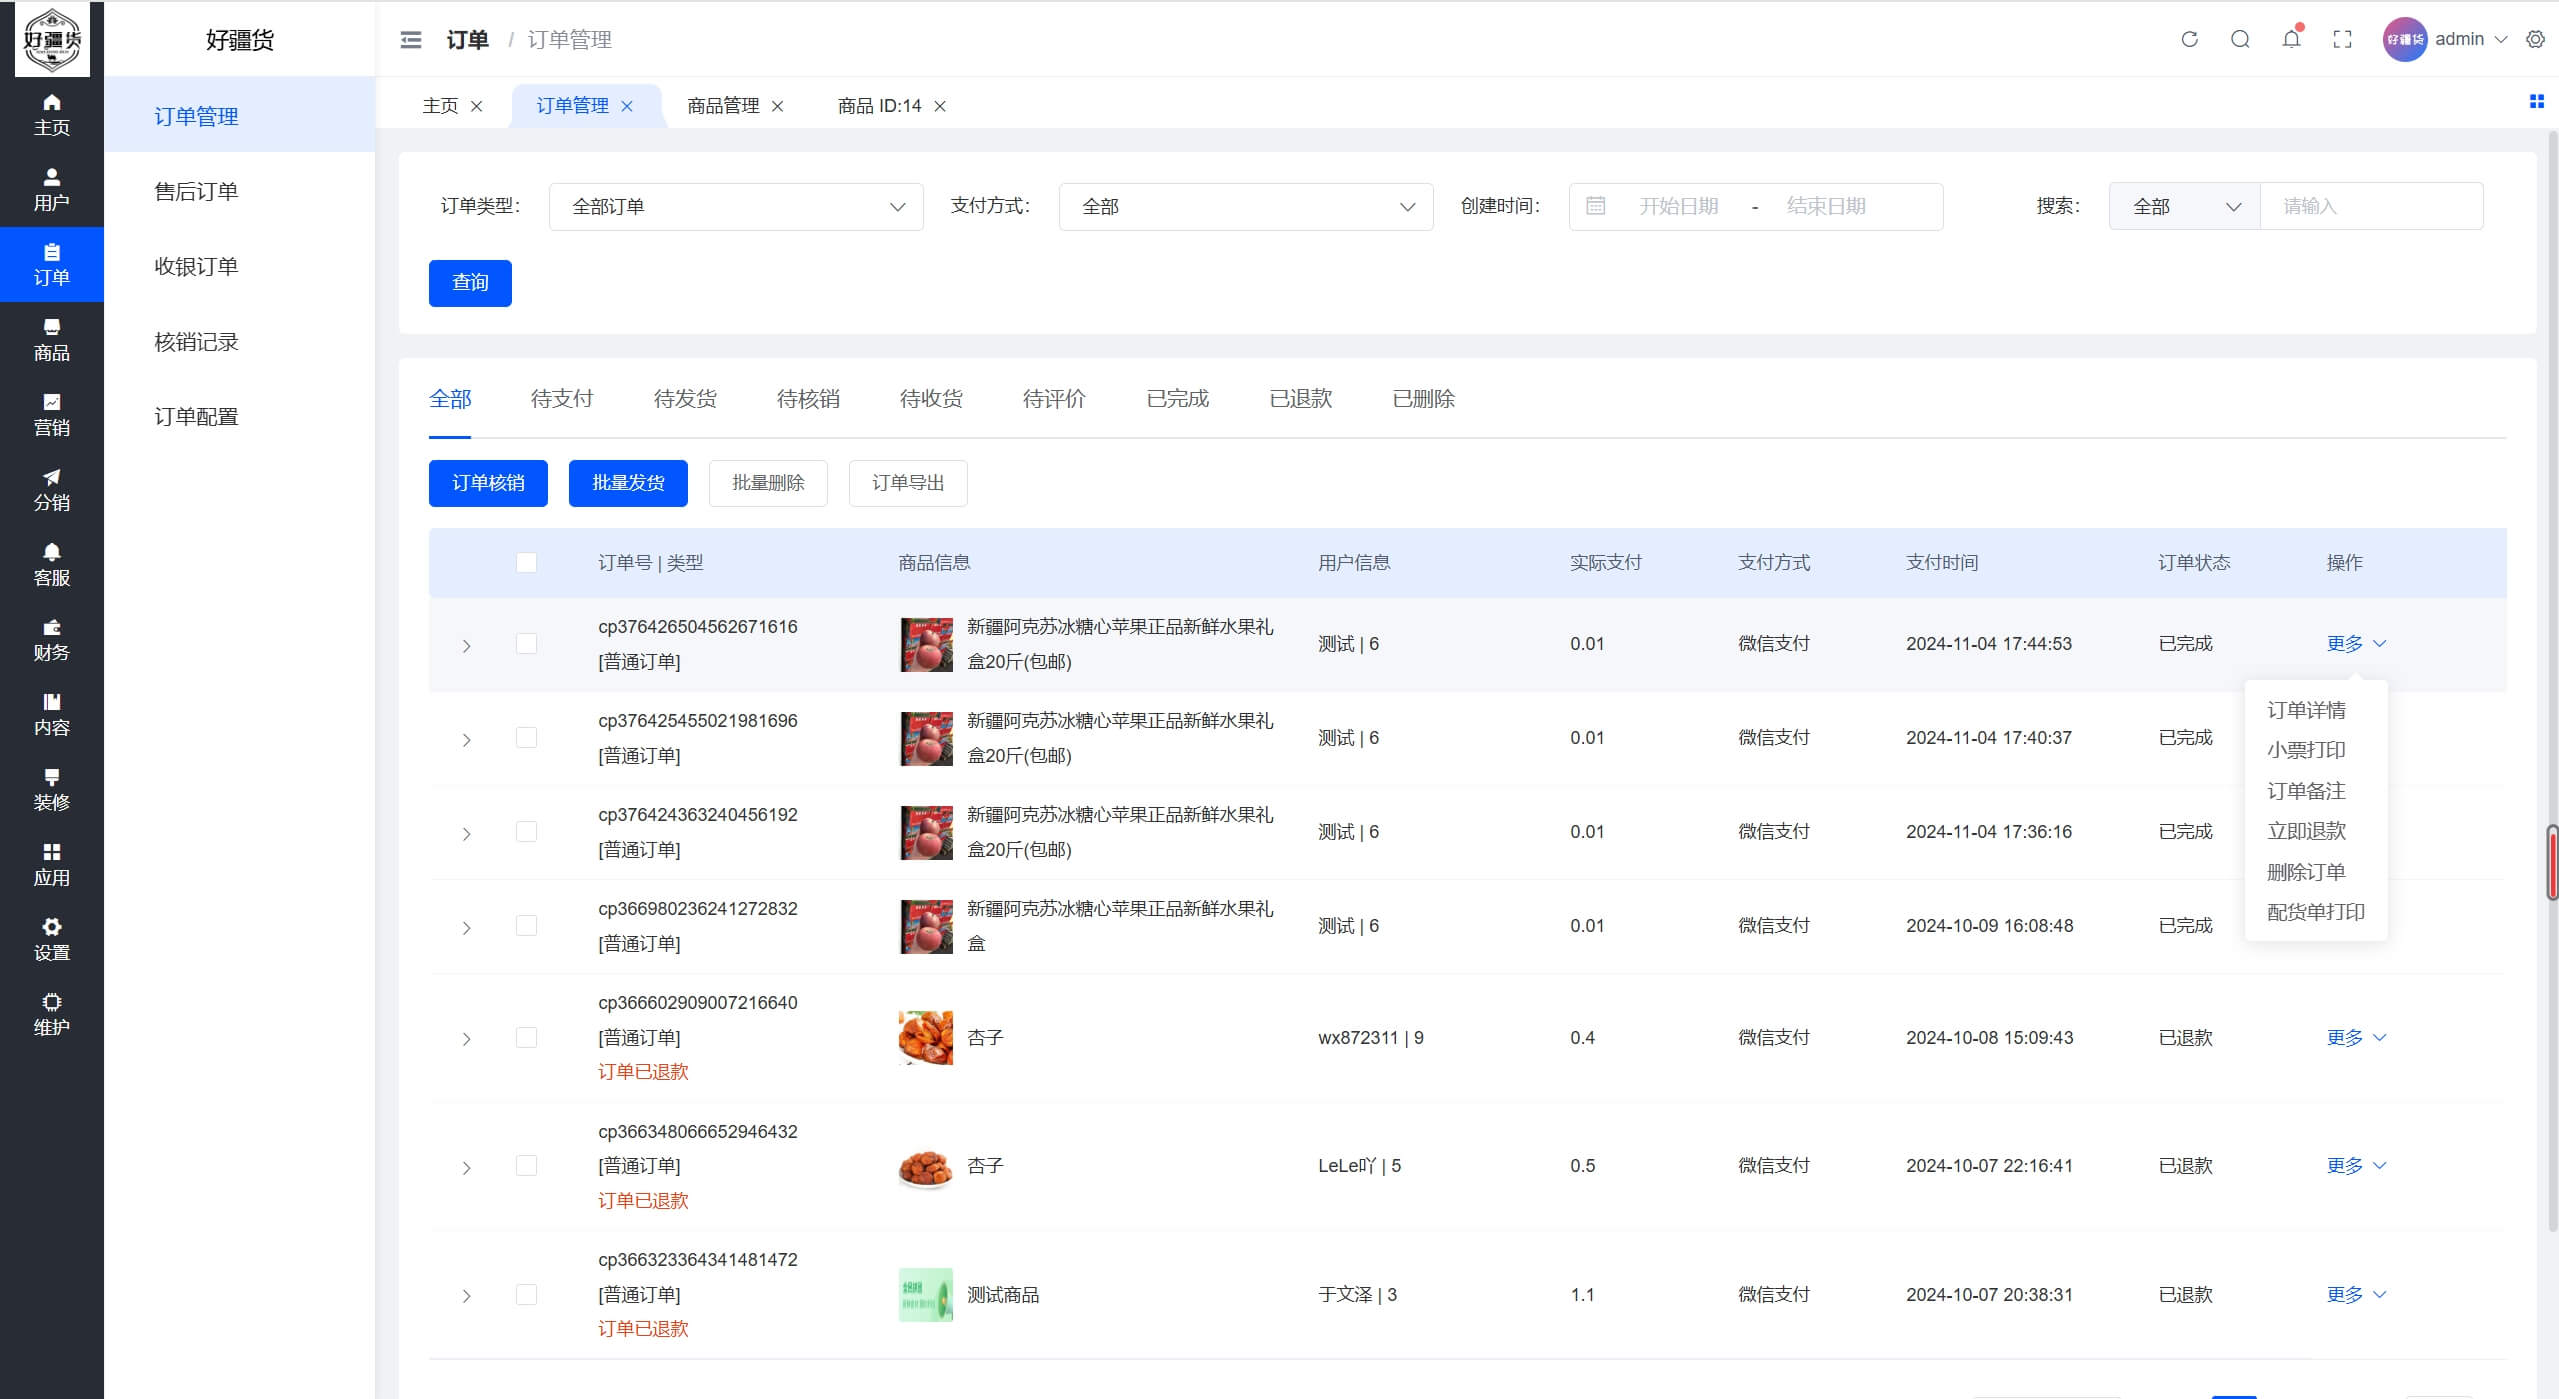Open the 订单类型 dropdown
The width and height of the screenshot is (2559, 1399).
(735, 206)
